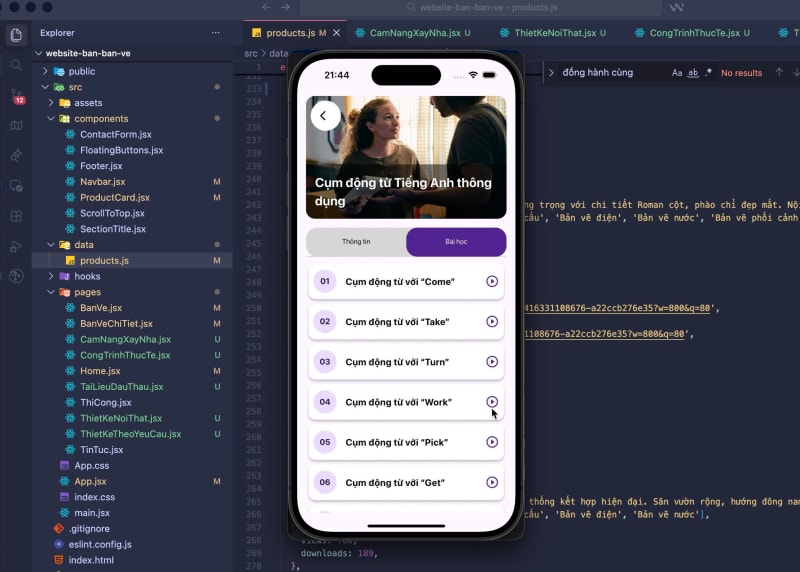Play lesson 02 Cụm động từ với Take

(492, 321)
